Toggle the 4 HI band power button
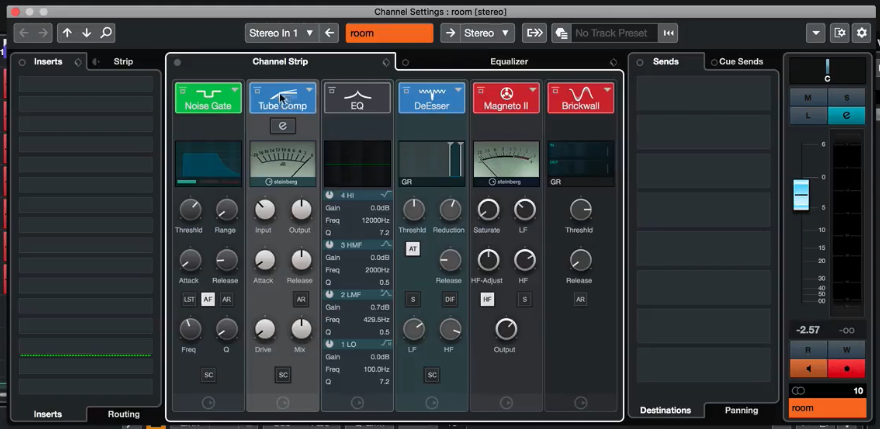Image resolution: width=880 pixels, height=429 pixels. [x=330, y=195]
